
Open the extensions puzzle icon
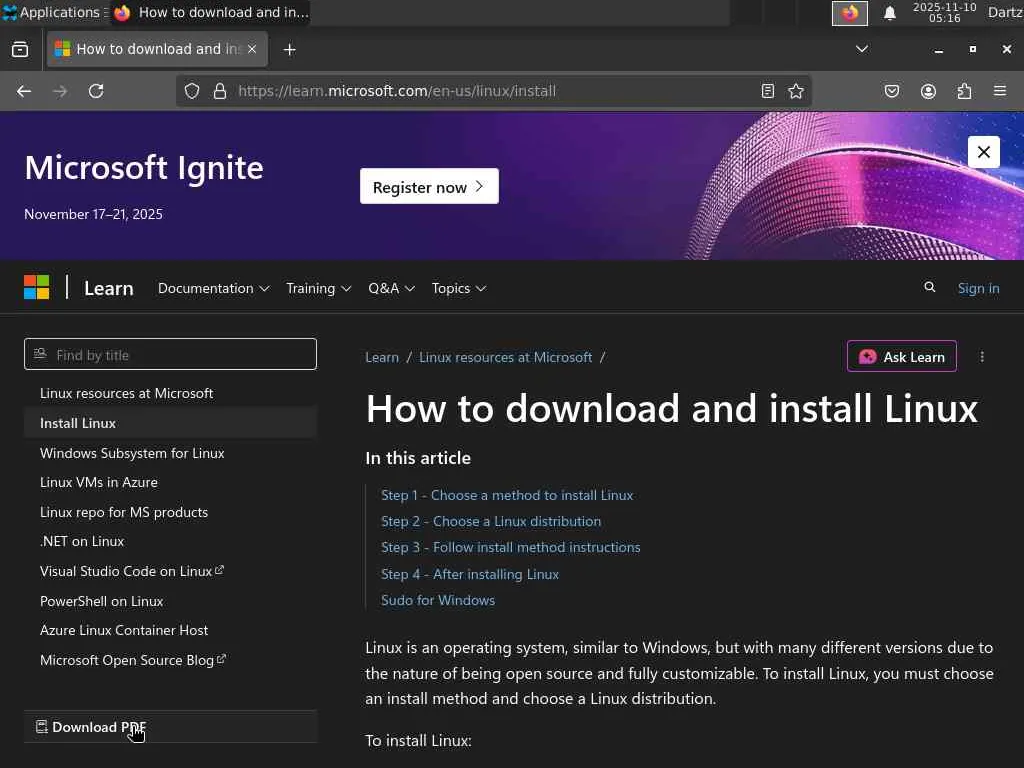tap(964, 91)
